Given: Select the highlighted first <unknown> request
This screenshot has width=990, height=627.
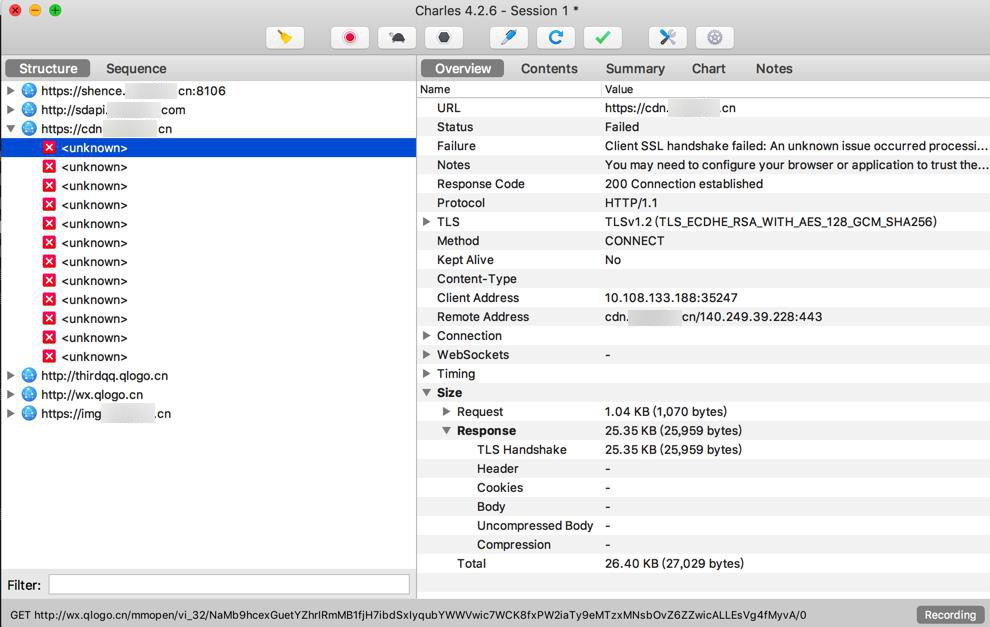Looking at the screenshot, I should coord(208,148).
